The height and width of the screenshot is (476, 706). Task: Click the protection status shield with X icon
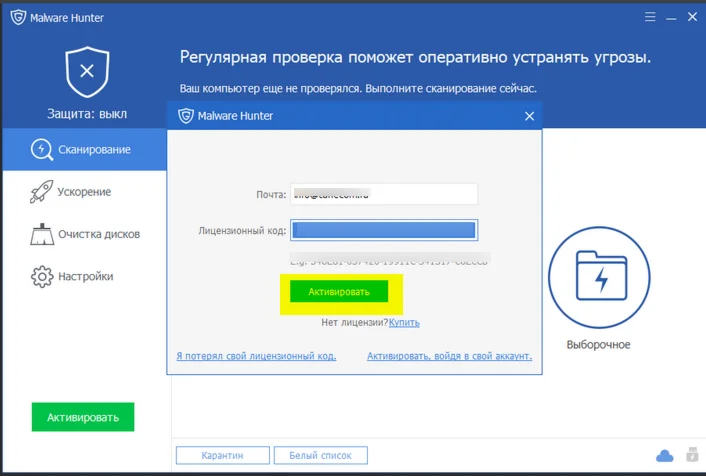tap(87, 72)
